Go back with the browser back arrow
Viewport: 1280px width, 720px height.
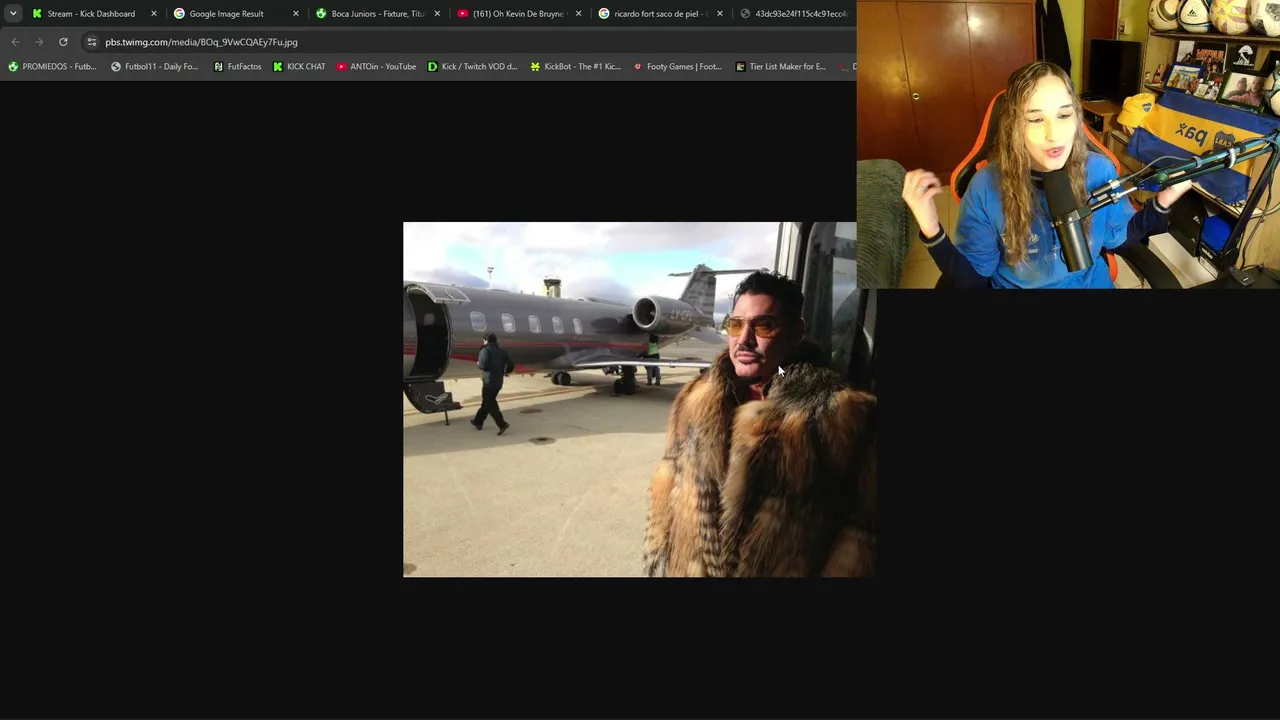pyautogui.click(x=15, y=42)
